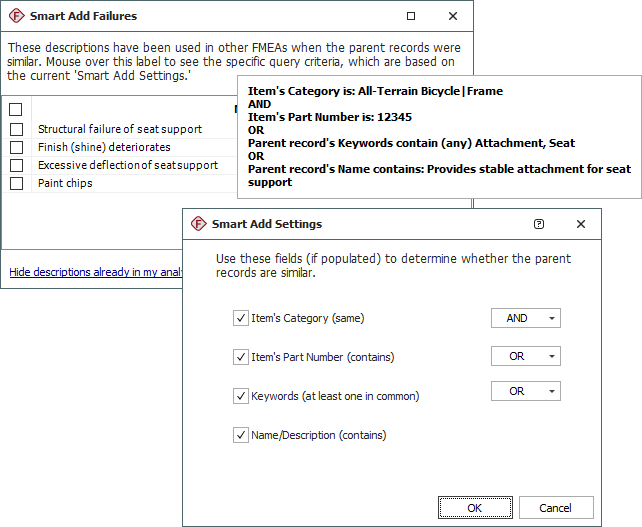Uncheck Item's Part Number (contains)
642x527 pixels.
240,357
